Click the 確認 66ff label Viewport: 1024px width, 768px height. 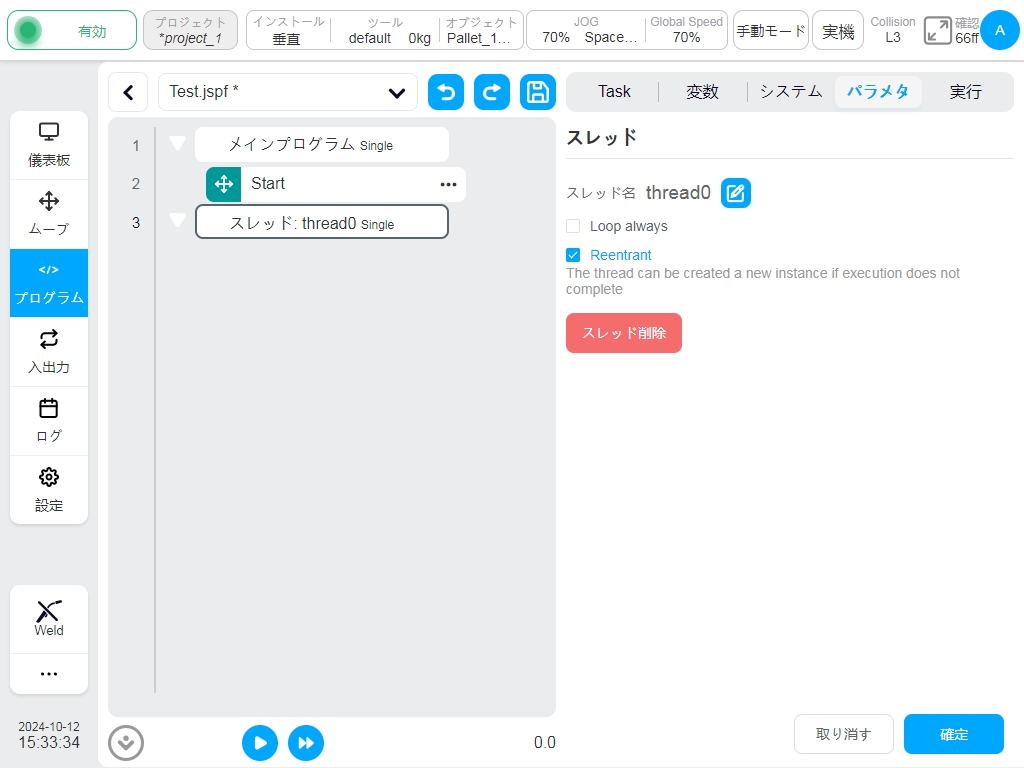tap(967, 31)
